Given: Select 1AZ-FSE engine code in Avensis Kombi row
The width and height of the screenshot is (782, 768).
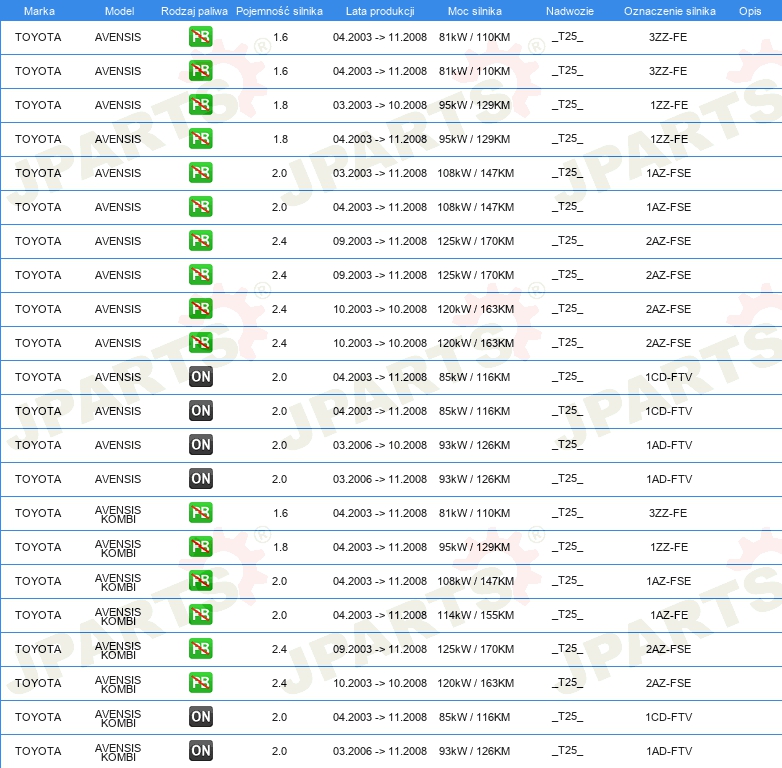Looking at the screenshot, I should (x=668, y=581).
